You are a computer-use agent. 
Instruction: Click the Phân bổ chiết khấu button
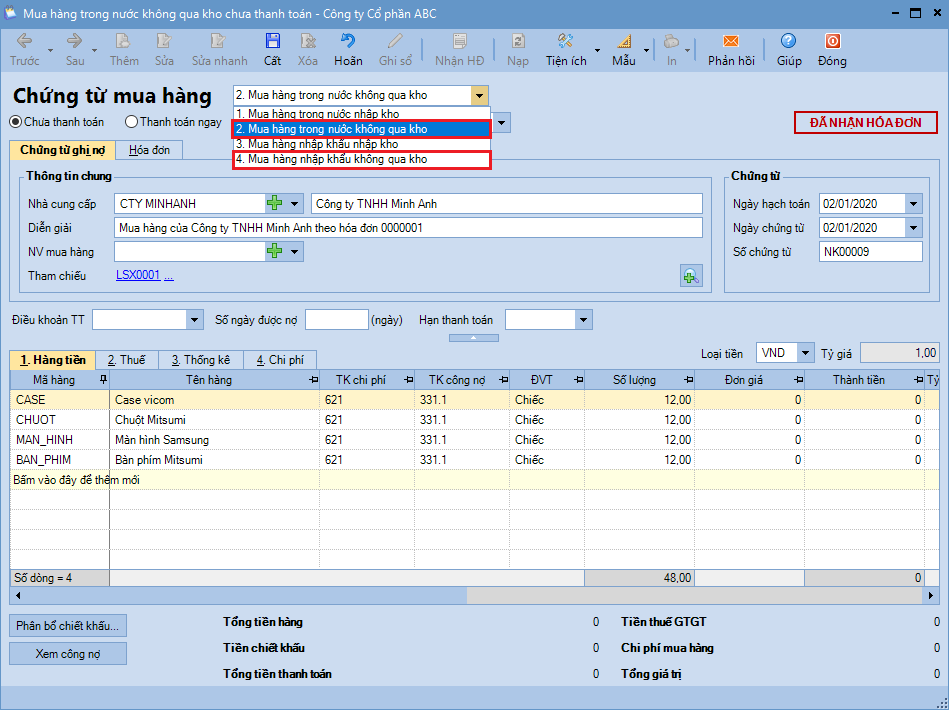tap(68, 626)
